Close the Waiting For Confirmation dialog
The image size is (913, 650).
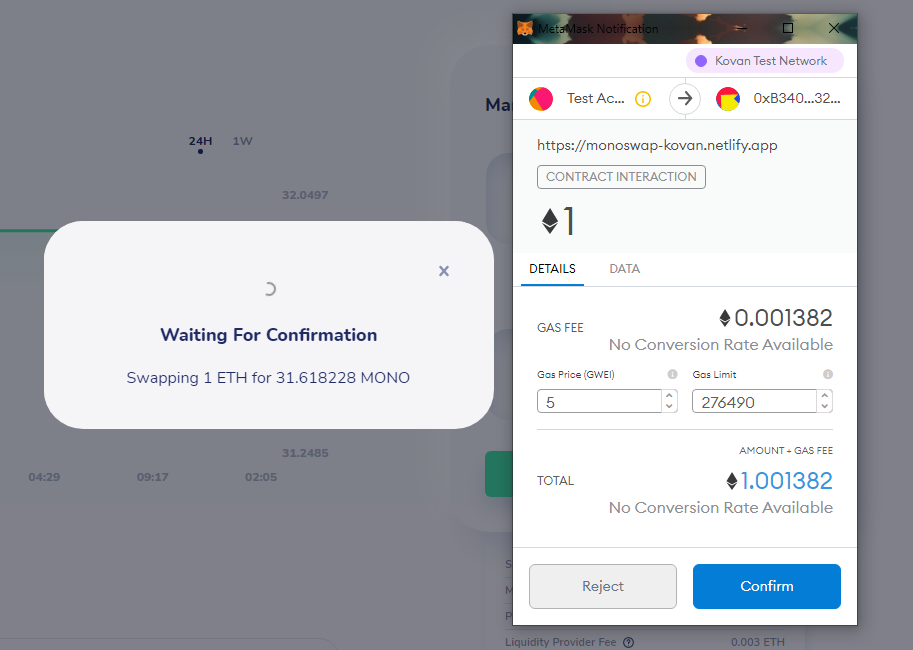point(444,271)
